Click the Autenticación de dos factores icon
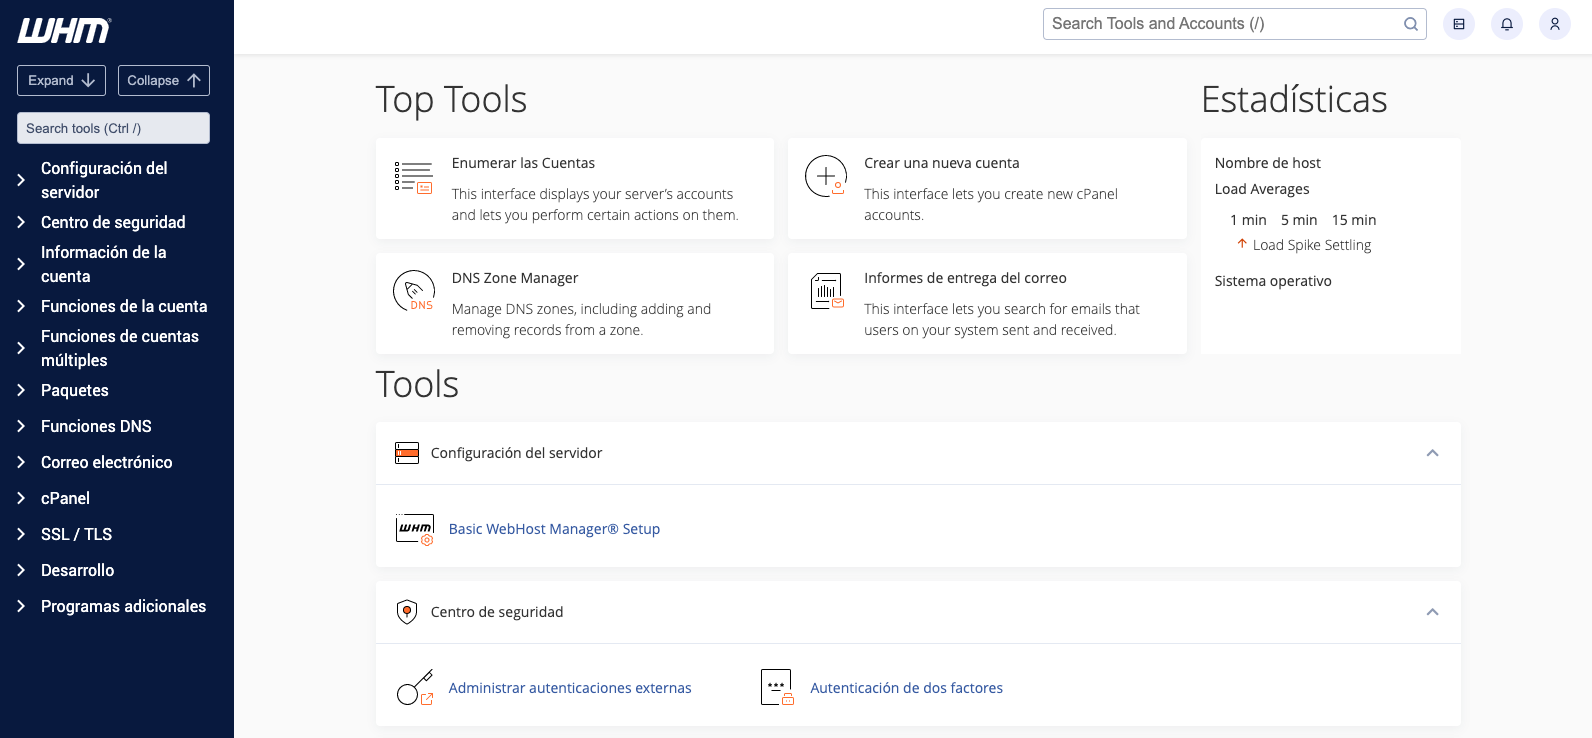The image size is (1592, 738). pyautogui.click(x=777, y=688)
